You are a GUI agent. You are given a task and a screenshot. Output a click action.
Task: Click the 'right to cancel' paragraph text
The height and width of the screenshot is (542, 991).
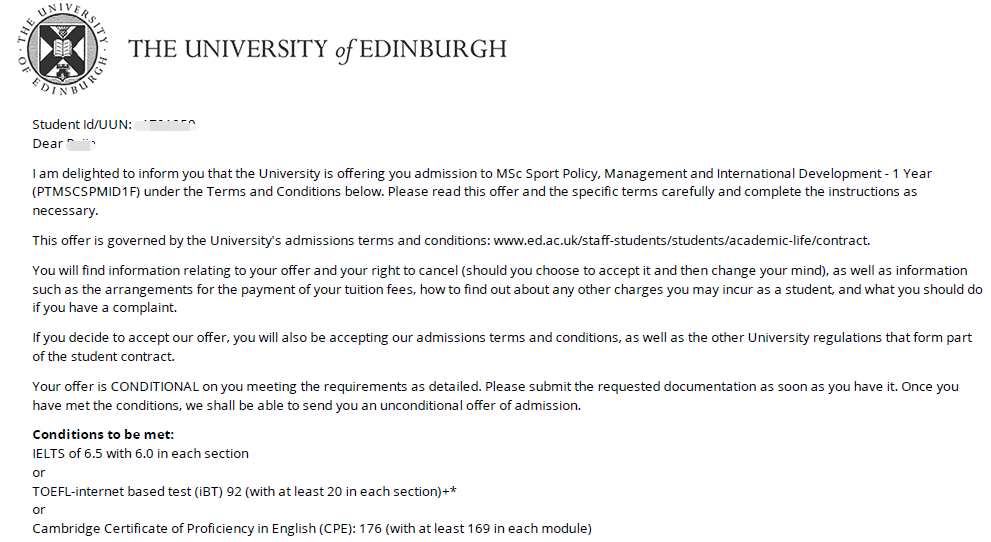pos(508,289)
